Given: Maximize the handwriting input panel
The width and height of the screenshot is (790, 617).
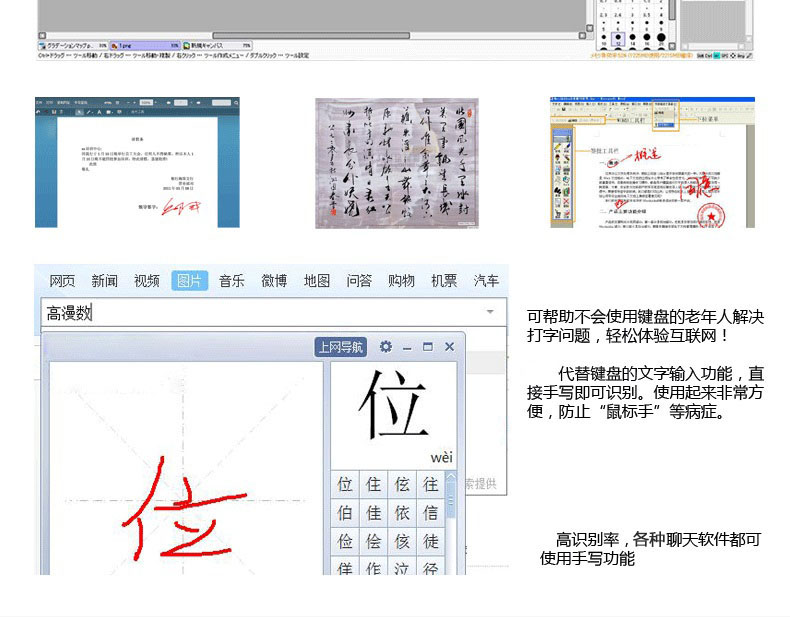Looking at the screenshot, I should tap(428, 347).
